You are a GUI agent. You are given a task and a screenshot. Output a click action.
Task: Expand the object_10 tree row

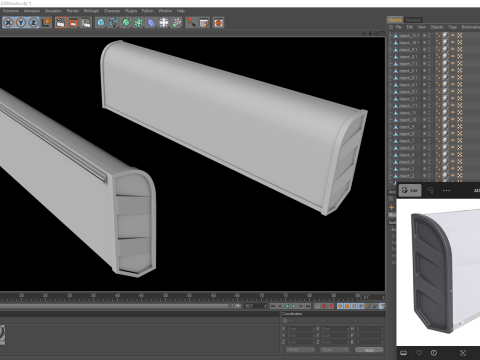(391, 120)
